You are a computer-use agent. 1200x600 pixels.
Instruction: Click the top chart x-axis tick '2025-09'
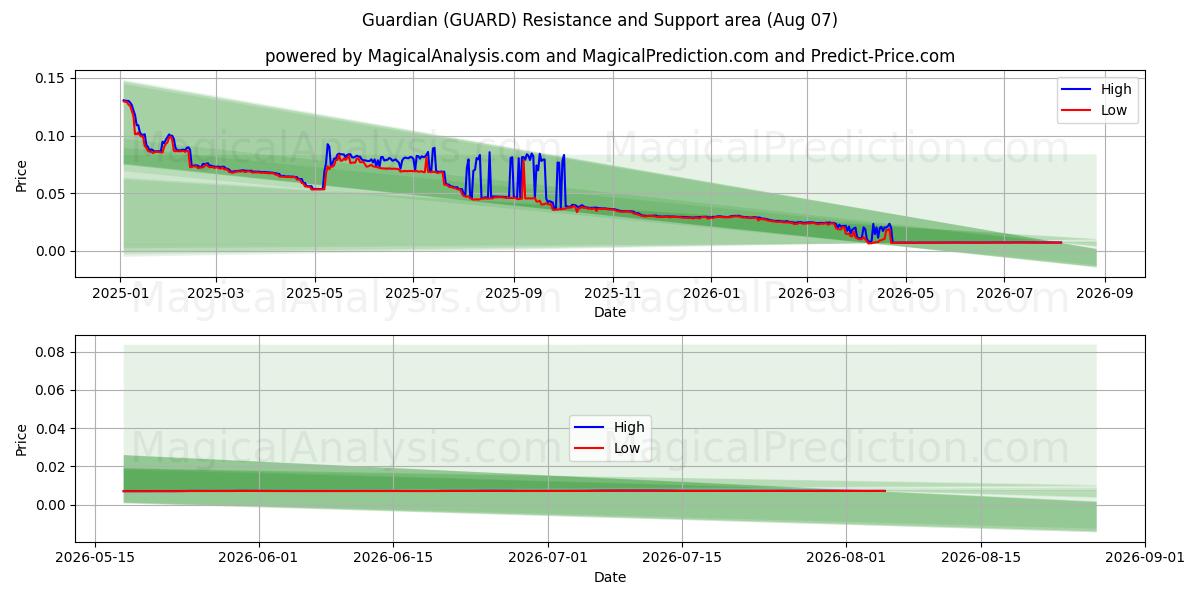[514, 294]
